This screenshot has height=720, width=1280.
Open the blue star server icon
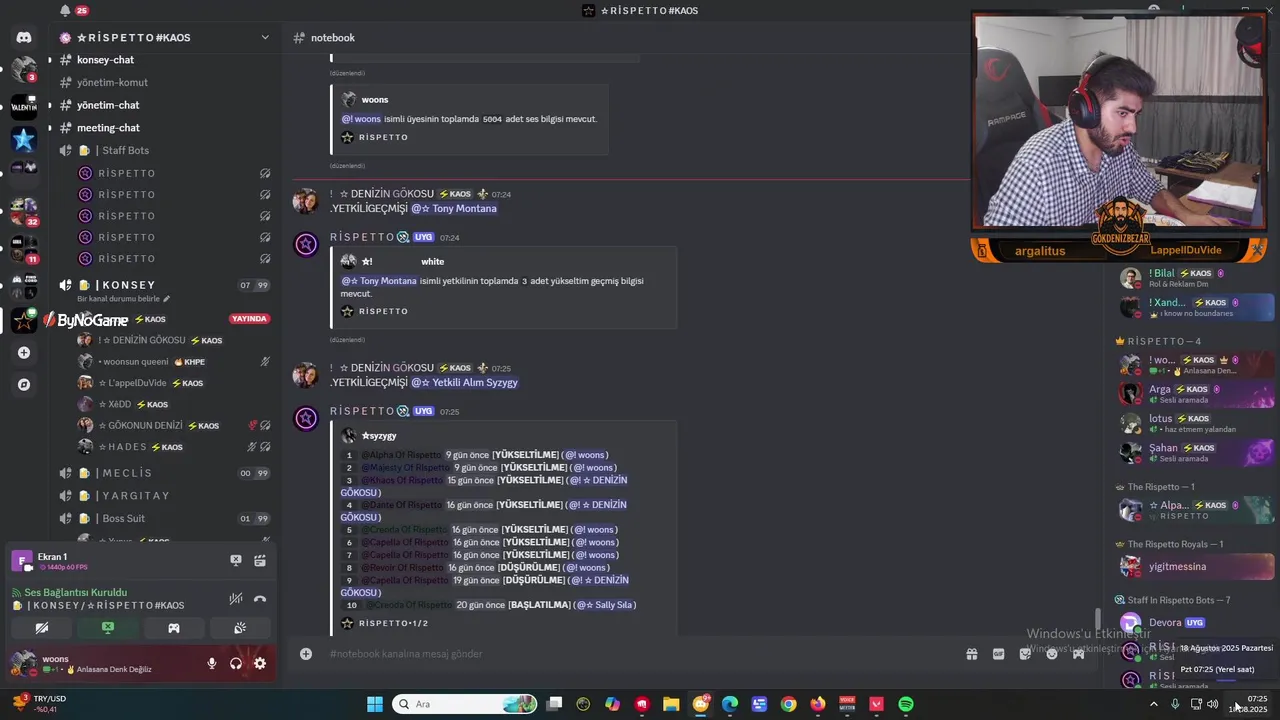24,140
